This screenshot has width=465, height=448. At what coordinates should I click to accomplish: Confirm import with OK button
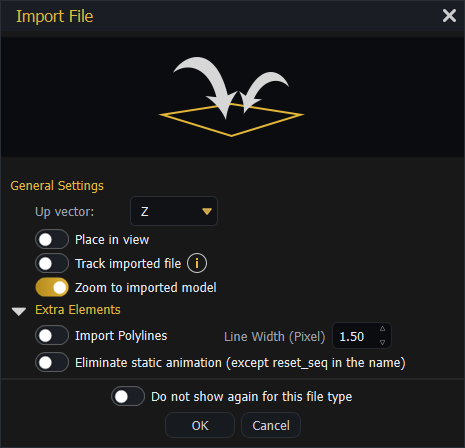tap(200, 425)
